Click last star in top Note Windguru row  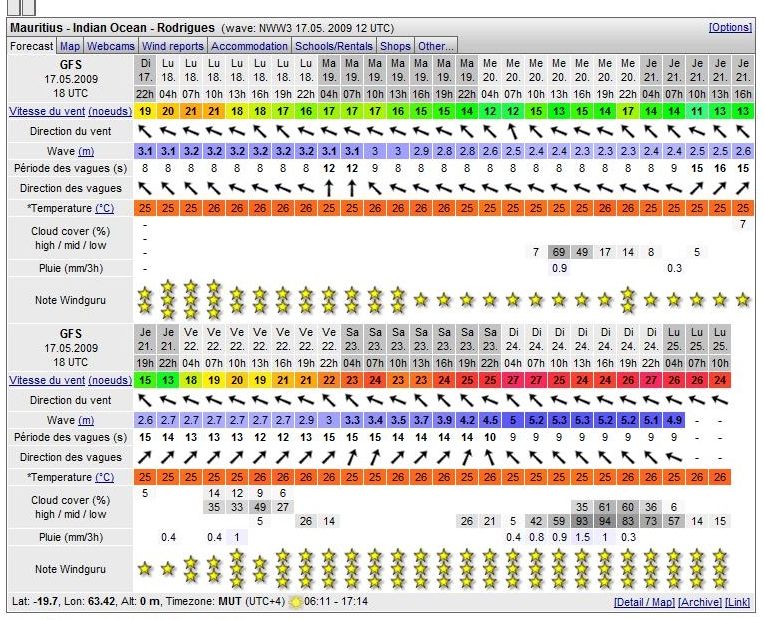coord(742,299)
